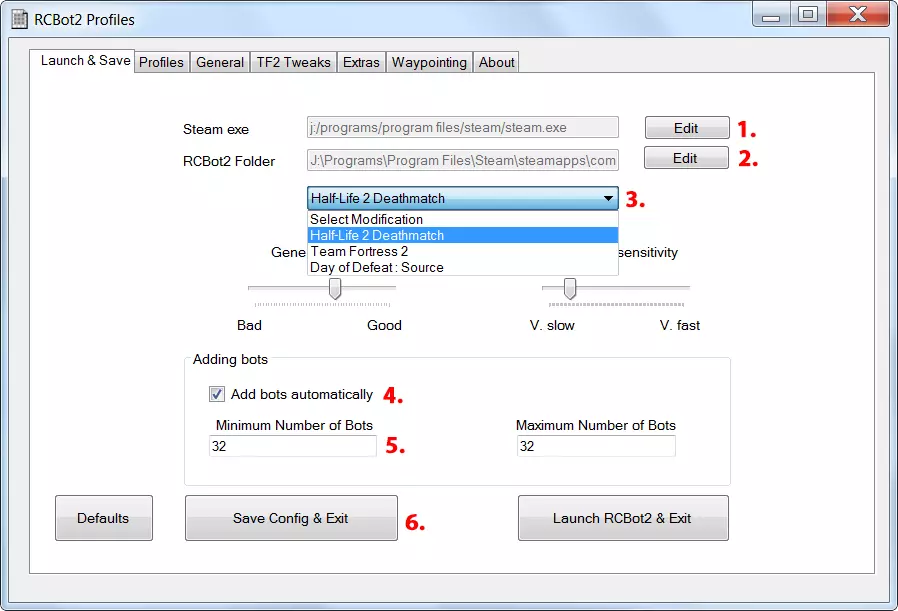Image resolution: width=898 pixels, height=611 pixels.
Task: Select Half-Life 2 Deathmatch from the list
Action: tap(463, 235)
